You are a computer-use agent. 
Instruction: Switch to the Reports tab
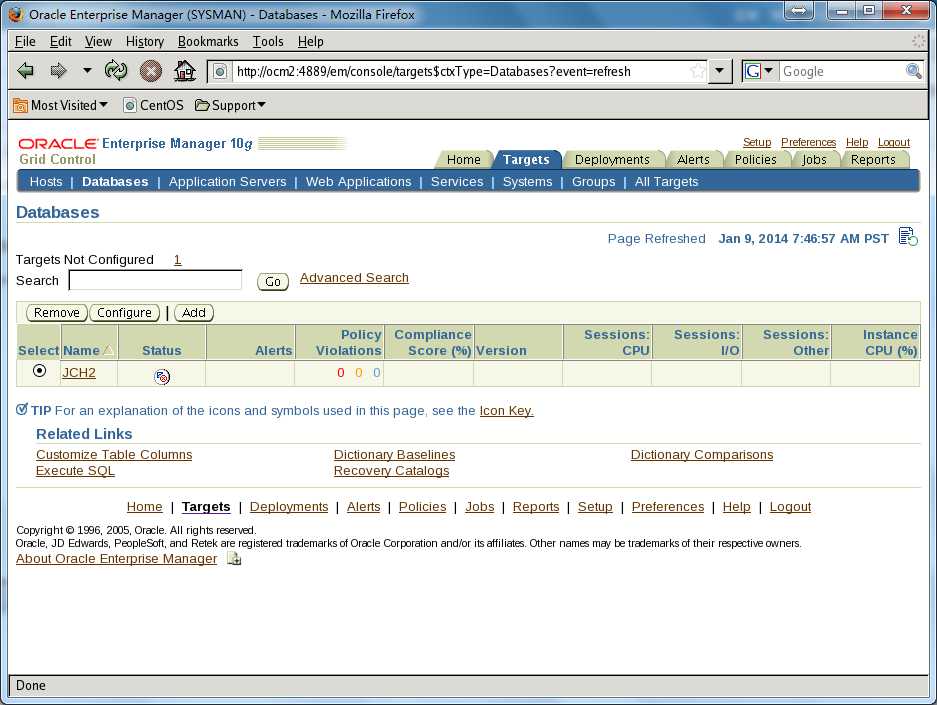pos(873,160)
